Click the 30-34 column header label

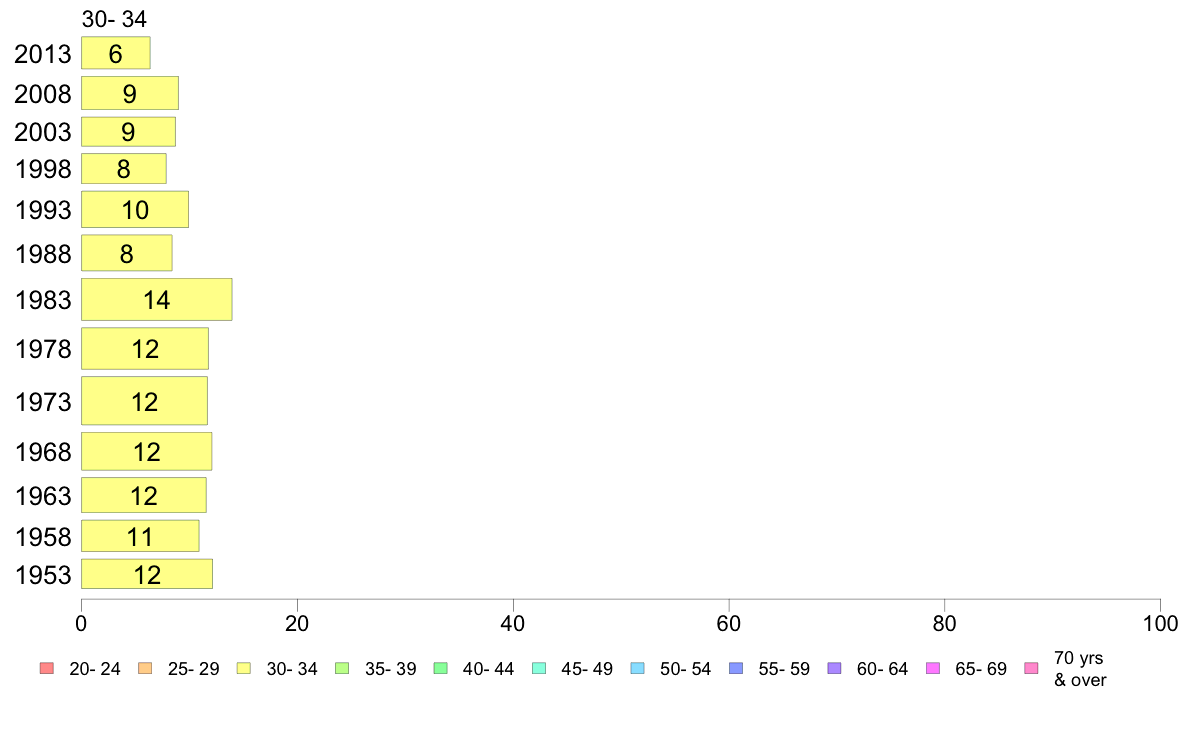pyautogui.click(x=115, y=18)
